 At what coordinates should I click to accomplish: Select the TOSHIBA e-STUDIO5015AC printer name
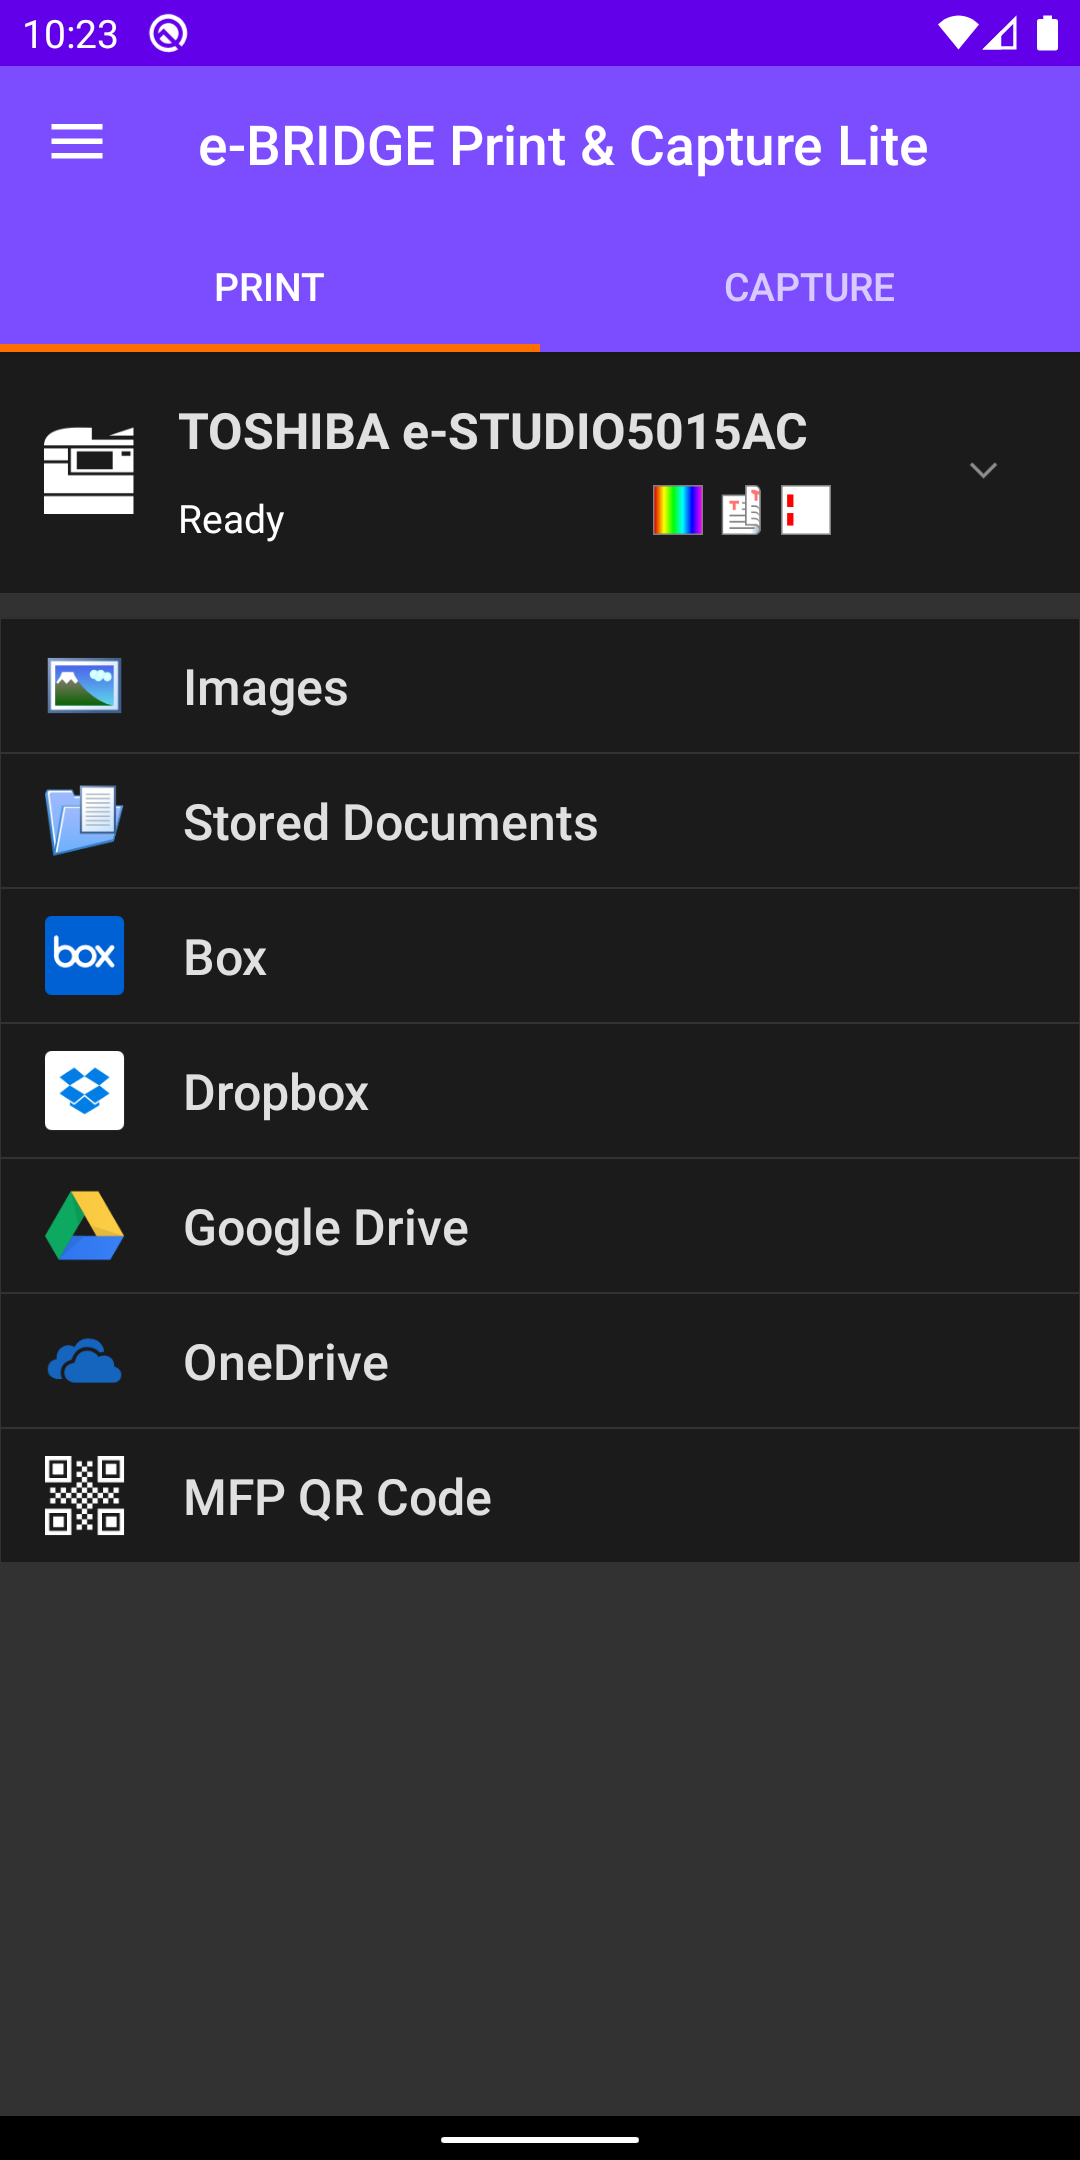point(493,432)
